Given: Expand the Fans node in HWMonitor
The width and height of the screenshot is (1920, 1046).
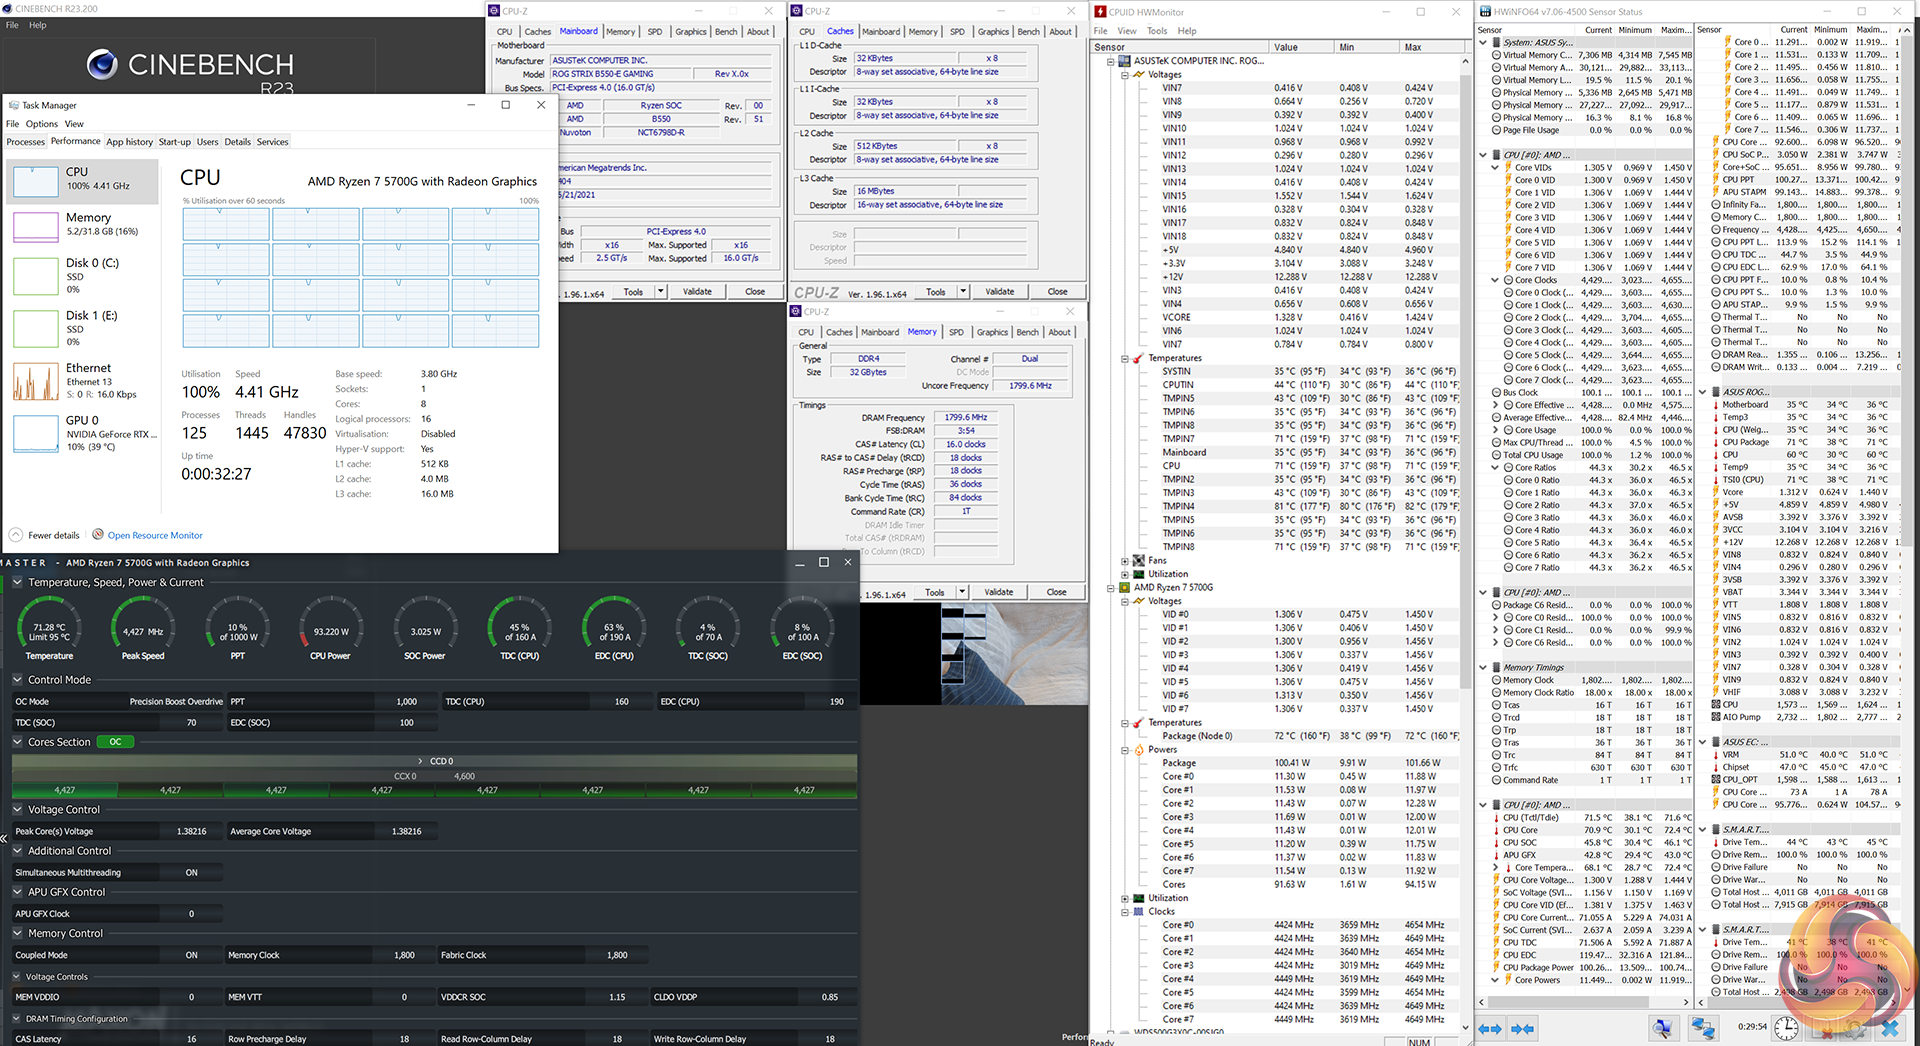Looking at the screenshot, I should coord(1125,561).
